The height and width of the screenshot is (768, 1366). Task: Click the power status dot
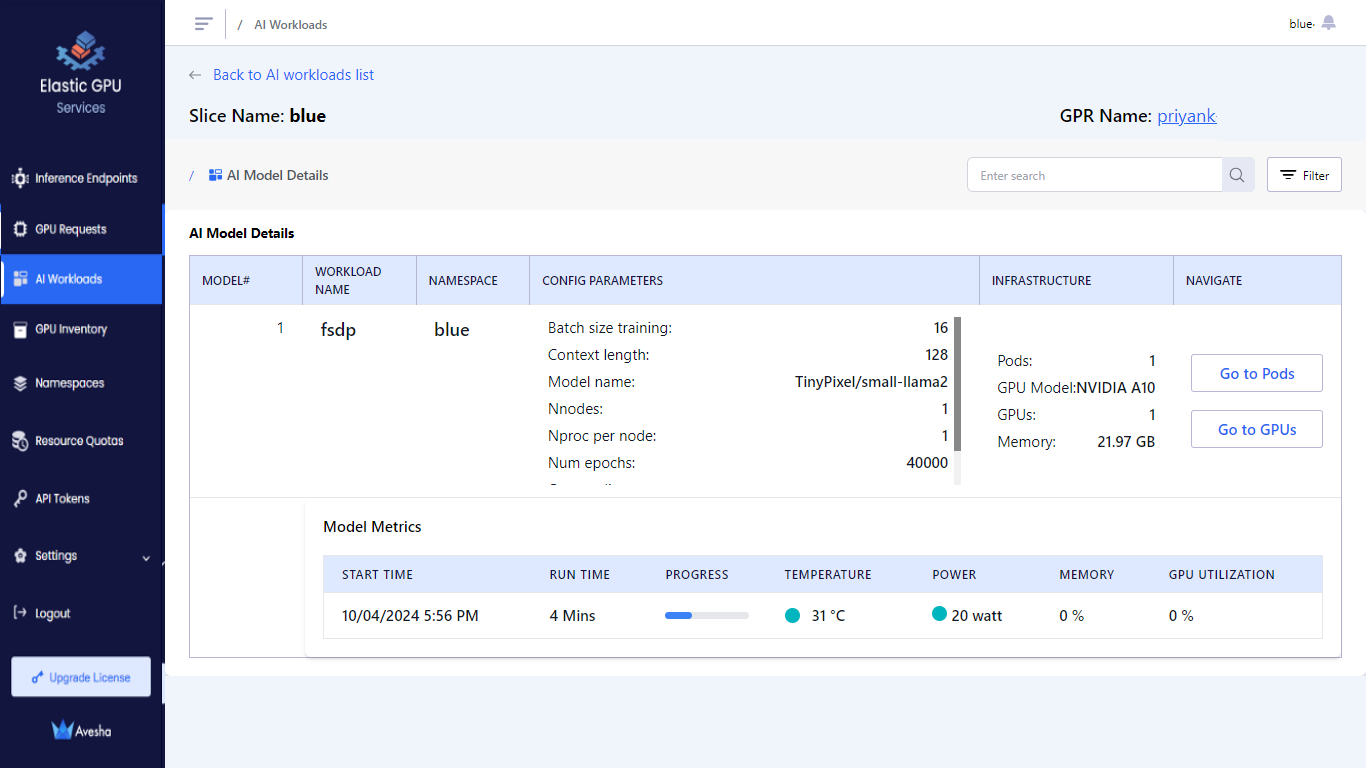[x=939, y=614]
